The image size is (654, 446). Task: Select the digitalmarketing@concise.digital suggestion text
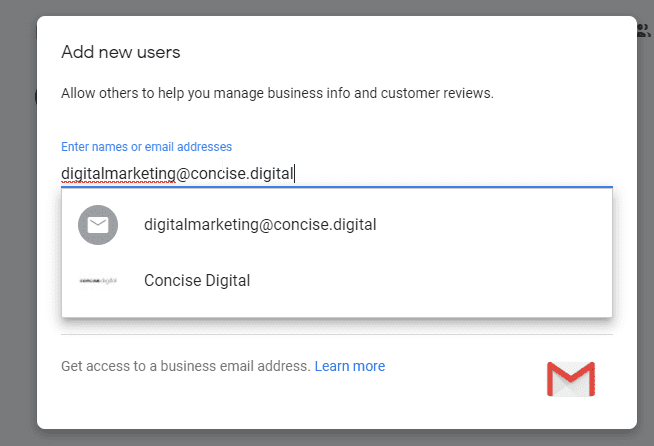point(260,225)
